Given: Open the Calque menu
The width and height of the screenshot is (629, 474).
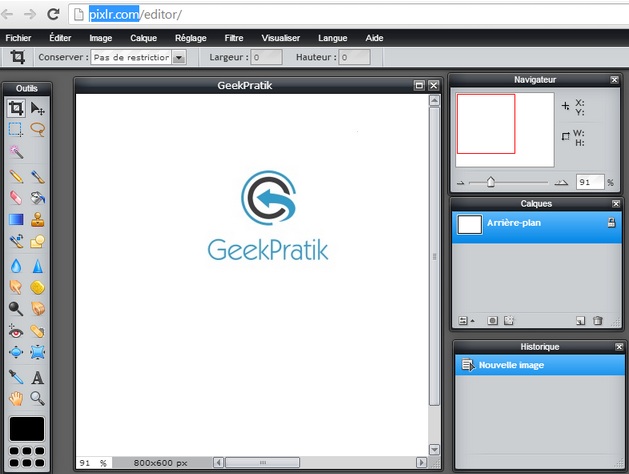Looking at the screenshot, I should (143, 38).
